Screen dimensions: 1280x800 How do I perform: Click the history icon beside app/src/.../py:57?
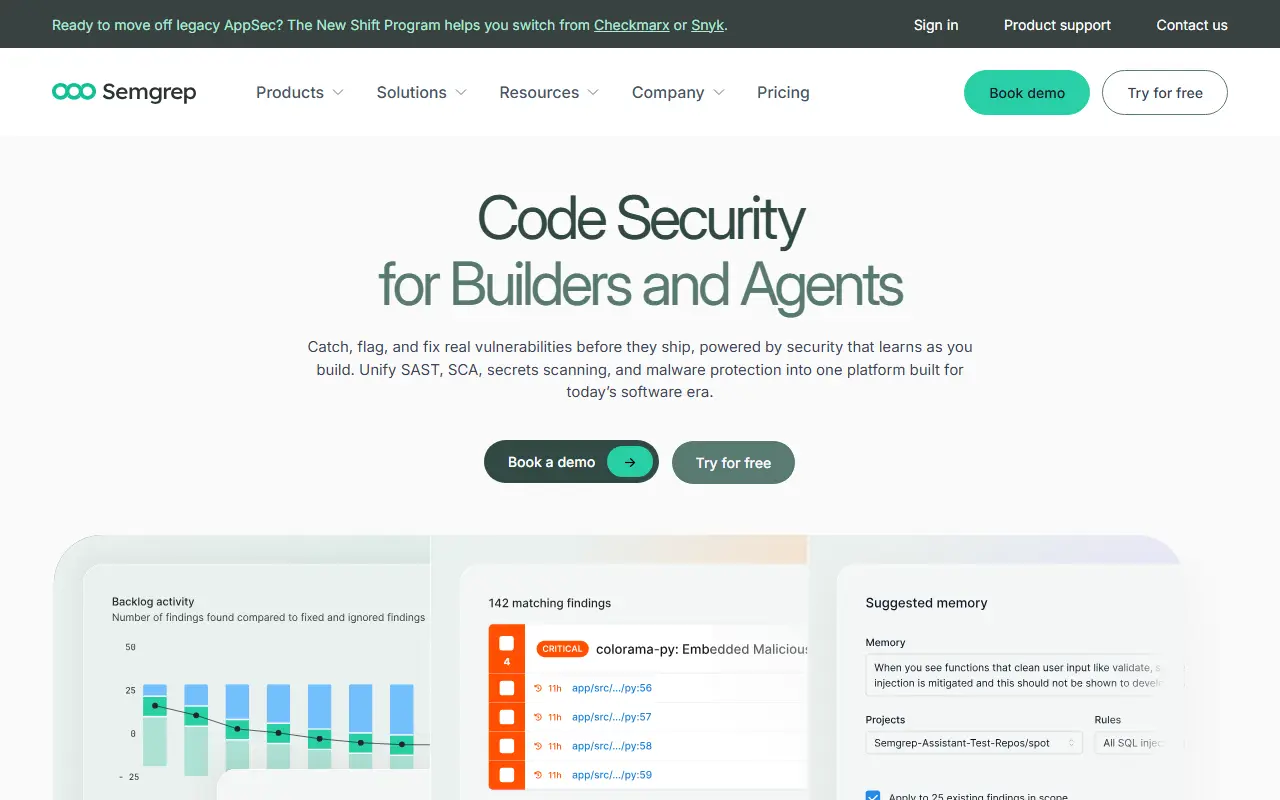[538, 717]
